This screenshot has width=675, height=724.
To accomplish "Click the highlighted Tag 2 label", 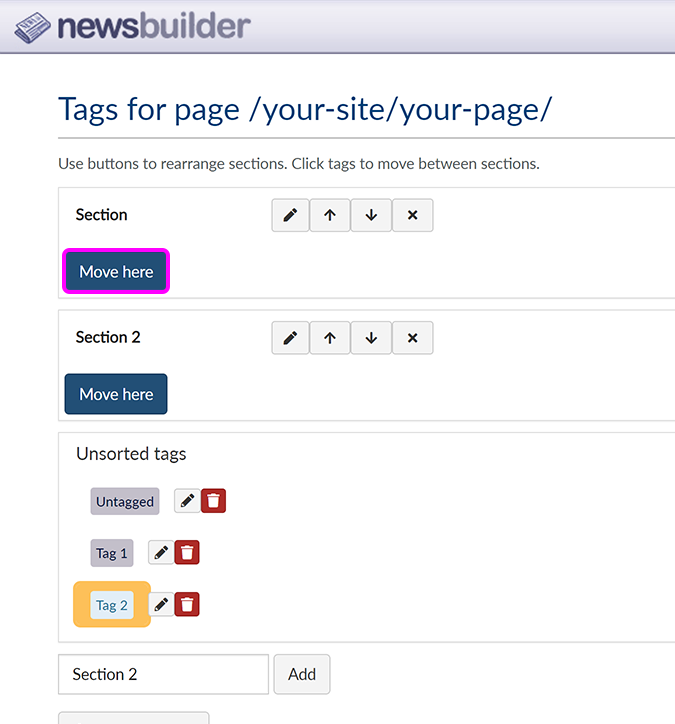I will coord(112,605).
